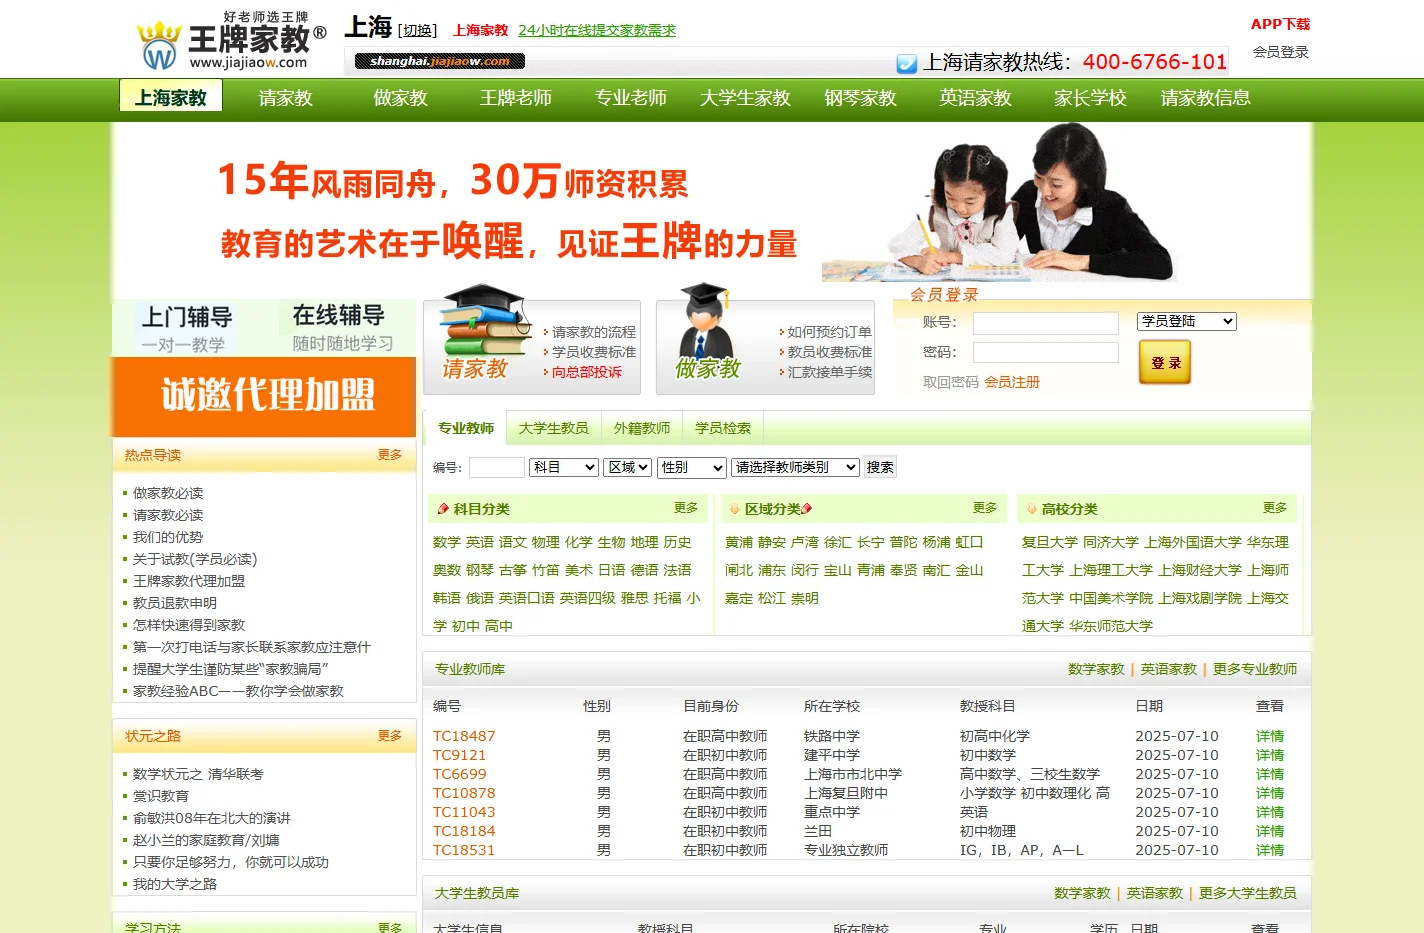Open the 怎样快速得到家教 article

189,625
